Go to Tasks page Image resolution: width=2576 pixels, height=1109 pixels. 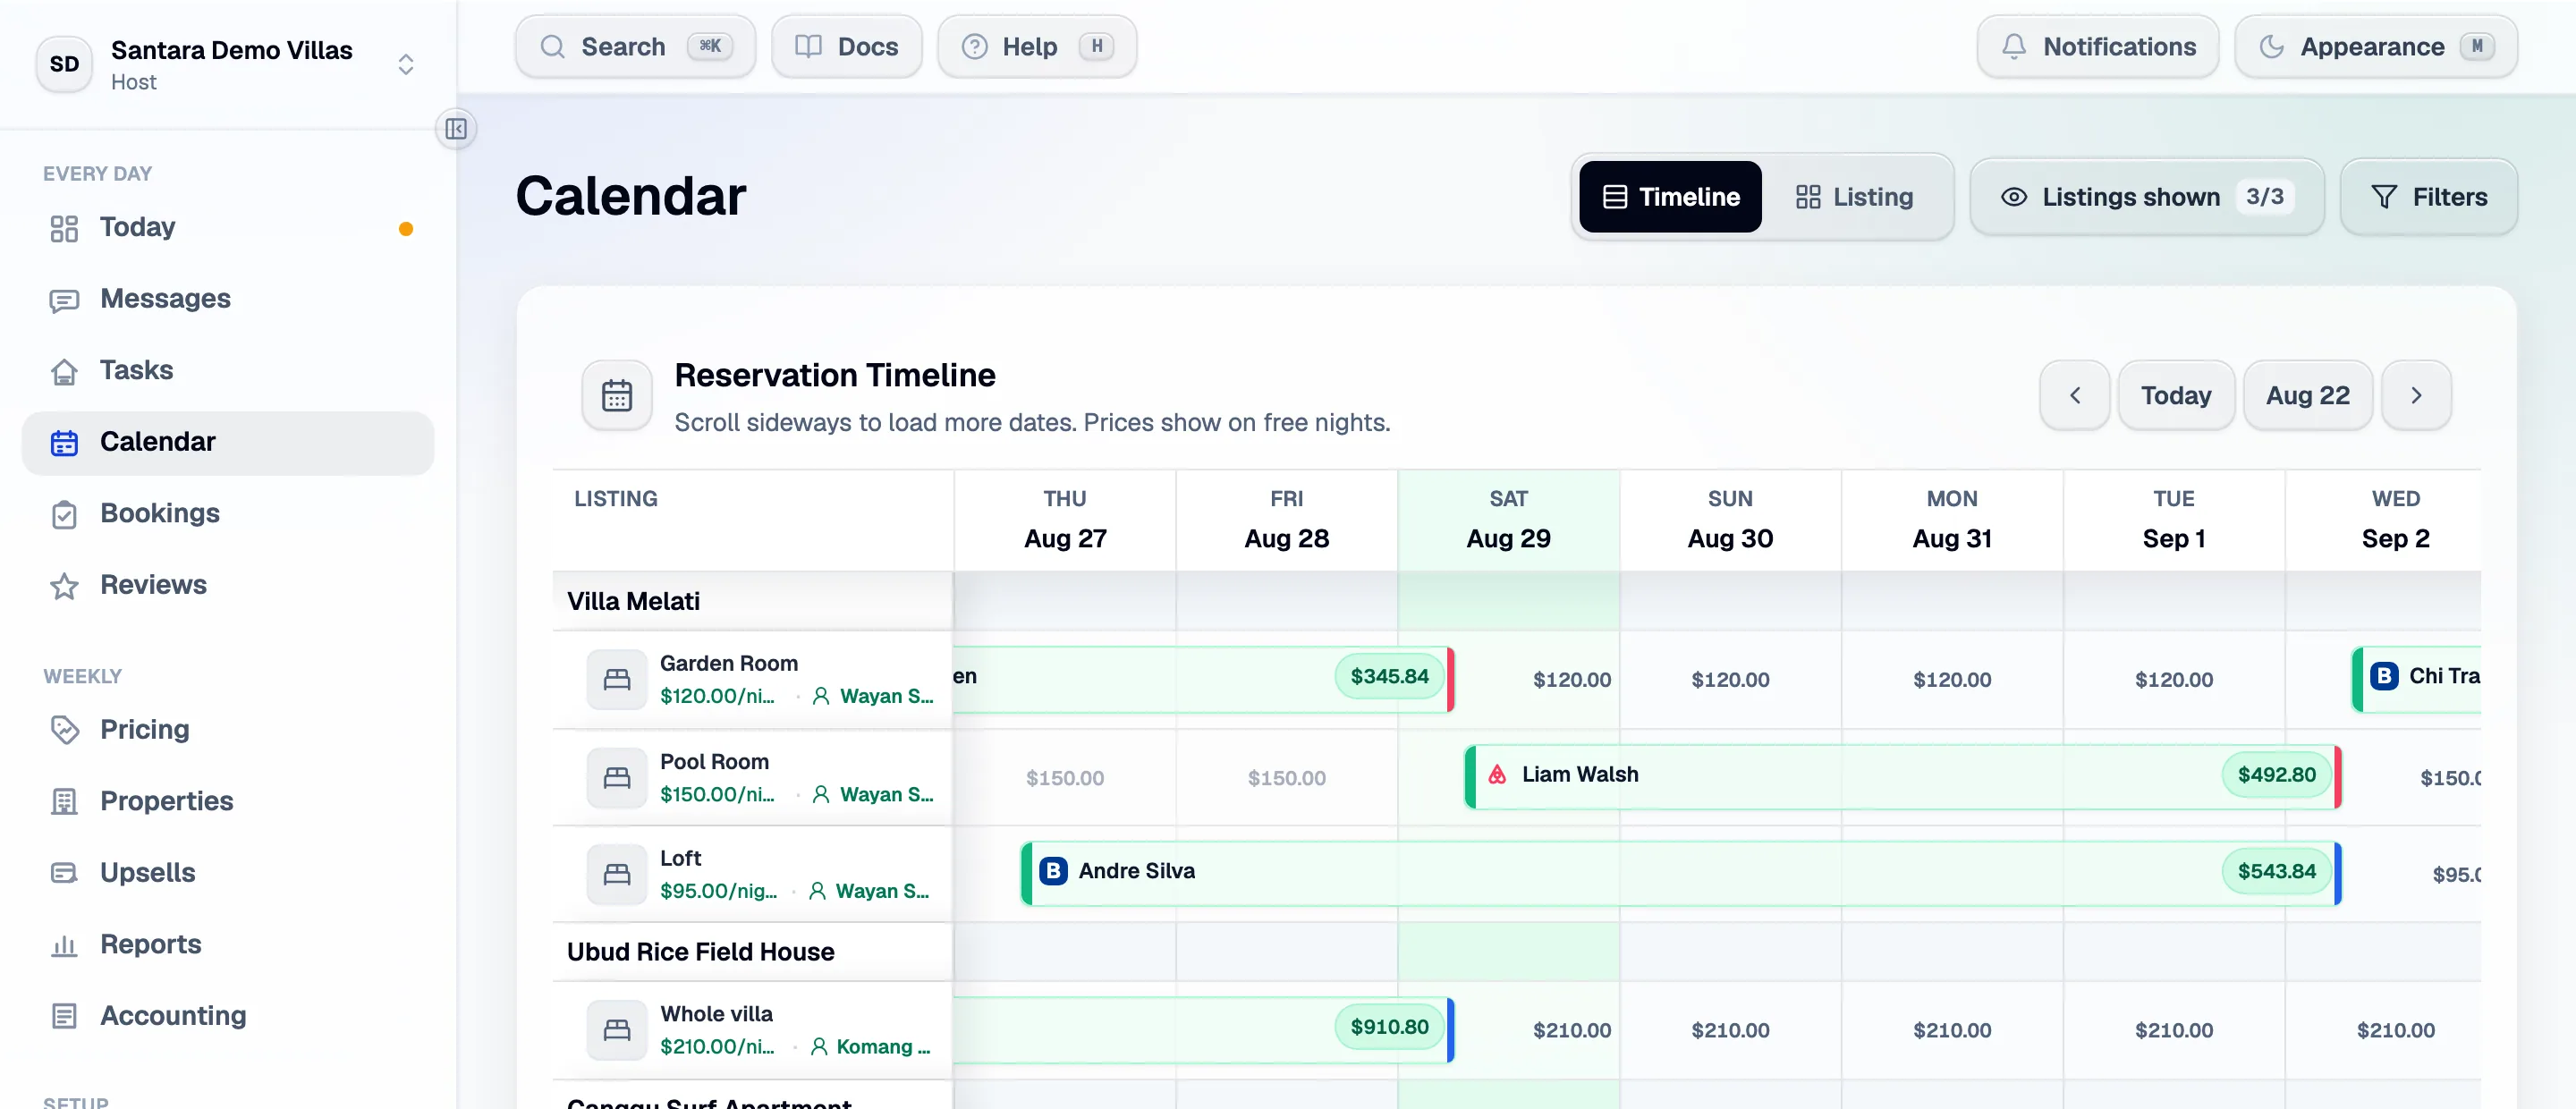228,370
